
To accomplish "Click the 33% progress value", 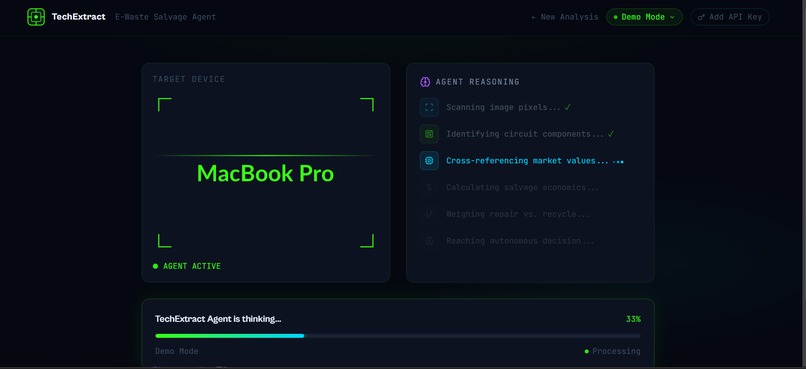I will pos(633,319).
